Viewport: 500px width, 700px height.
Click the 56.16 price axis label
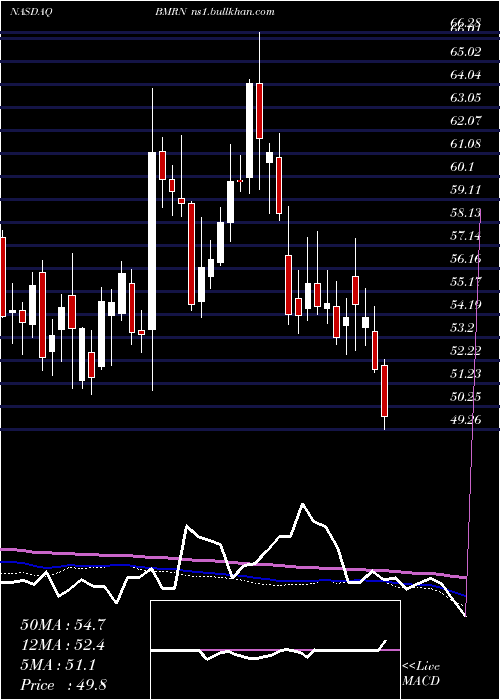[x=465, y=259]
